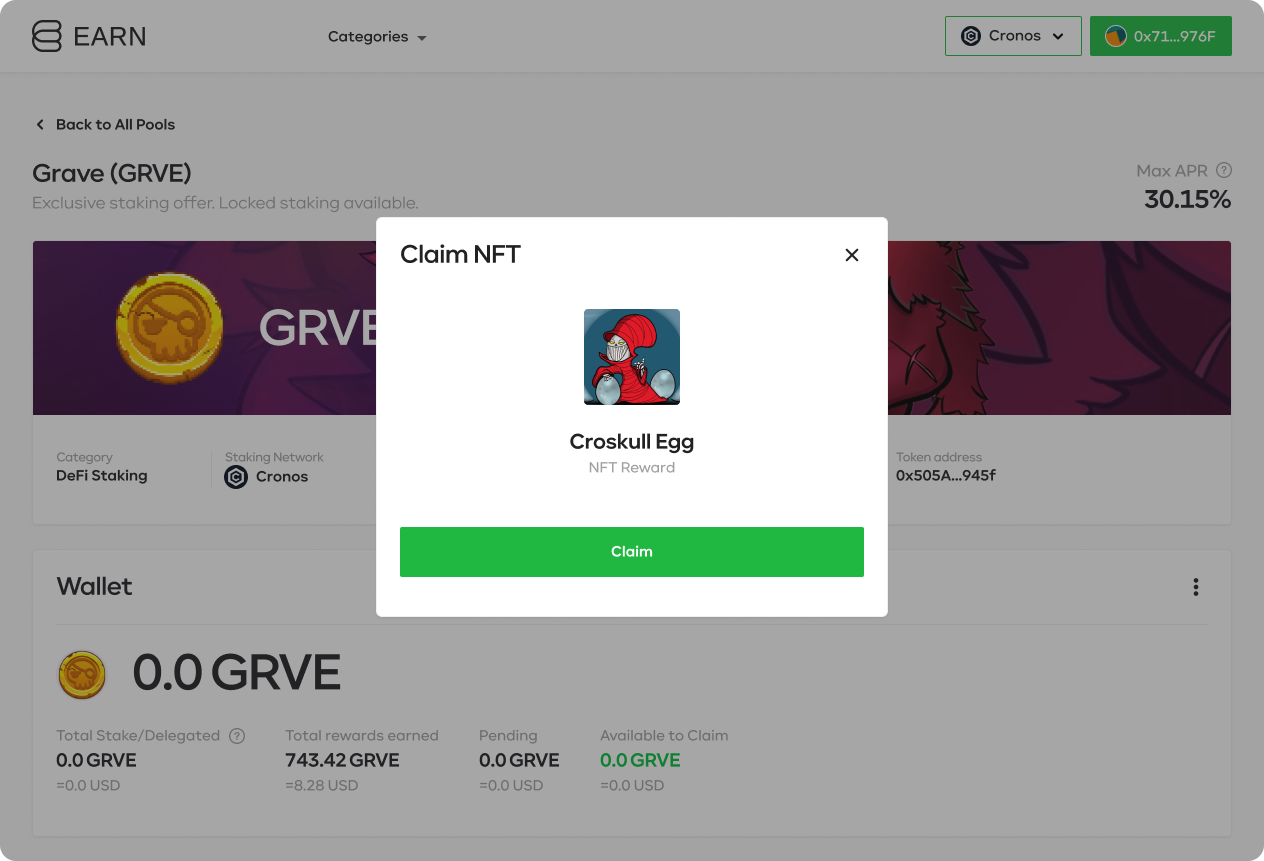The image size is (1264, 861).
Task: Click the Croskull Egg NFT image
Action: 632,357
